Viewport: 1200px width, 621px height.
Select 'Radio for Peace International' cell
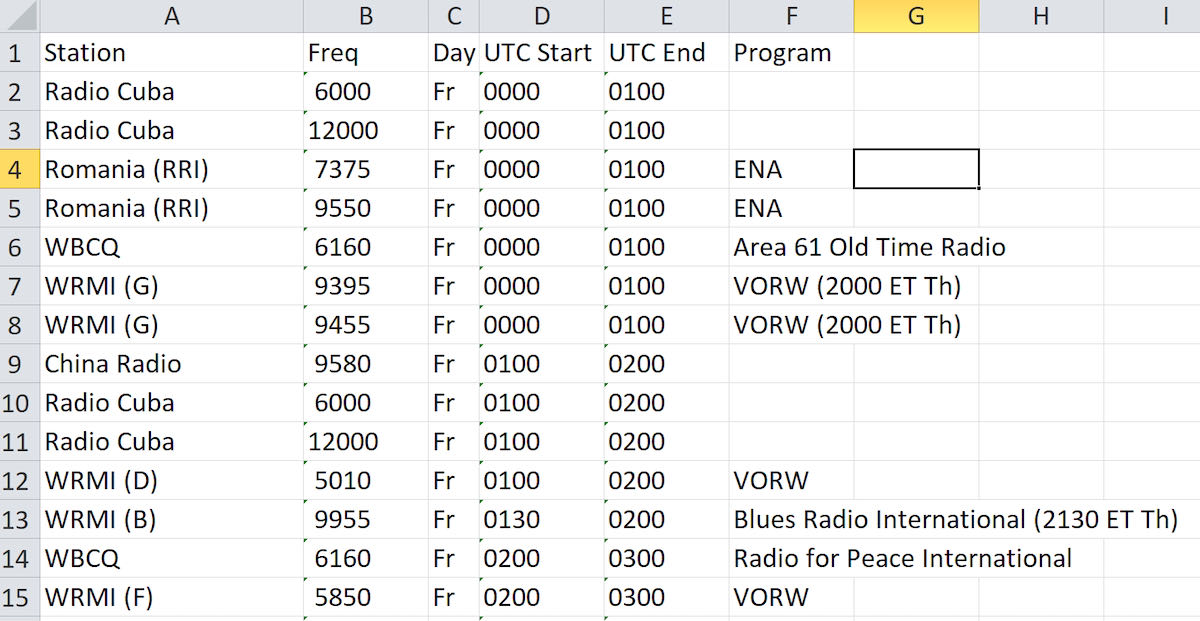(x=902, y=559)
